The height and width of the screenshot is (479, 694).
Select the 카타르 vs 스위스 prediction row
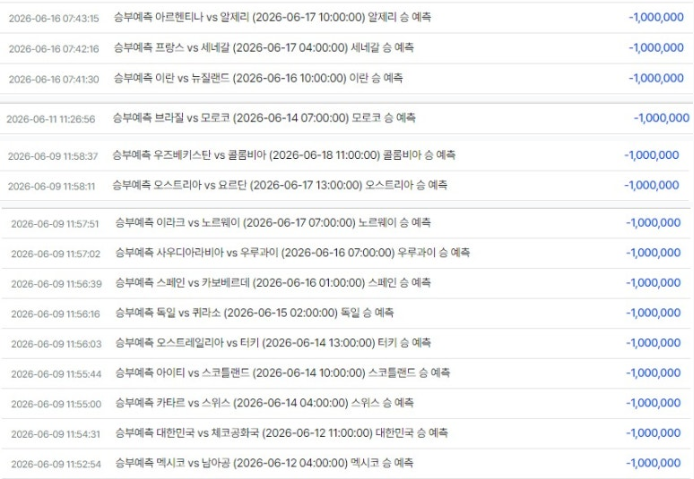347,403
